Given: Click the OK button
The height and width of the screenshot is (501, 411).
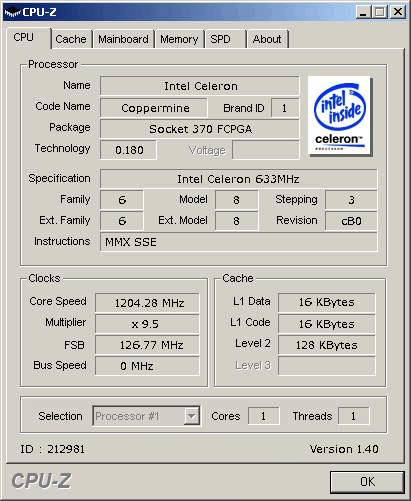Looking at the screenshot, I should 367,482.
